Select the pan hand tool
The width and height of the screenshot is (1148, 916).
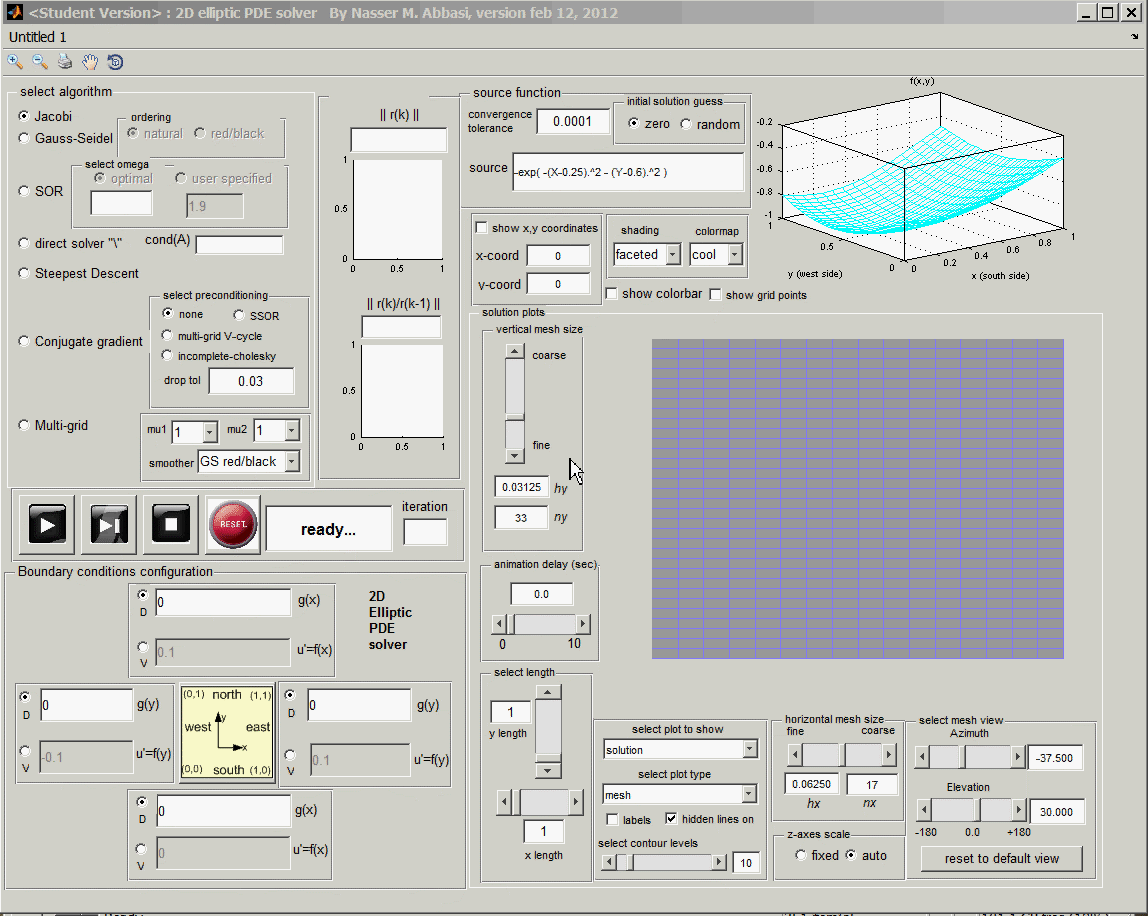click(90, 62)
